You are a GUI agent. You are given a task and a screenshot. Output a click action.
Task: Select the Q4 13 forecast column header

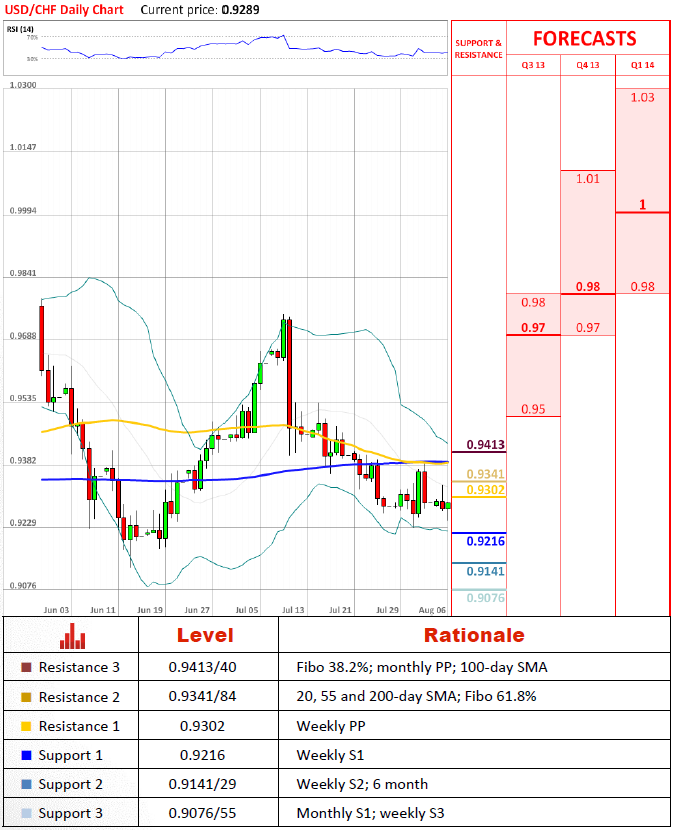pyautogui.click(x=588, y=65)
